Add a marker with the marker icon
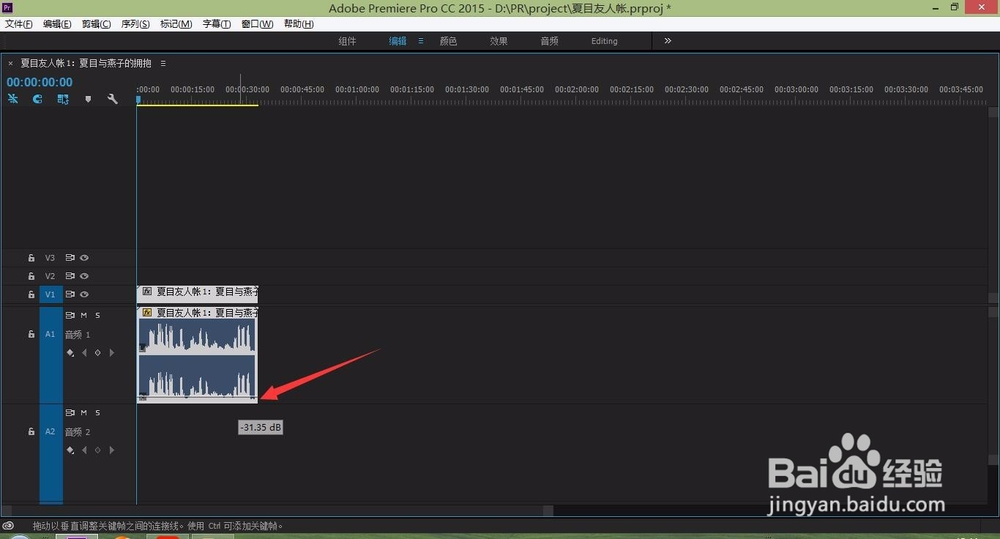This screenshot has width=1000, height=539. tap(88, 99)
